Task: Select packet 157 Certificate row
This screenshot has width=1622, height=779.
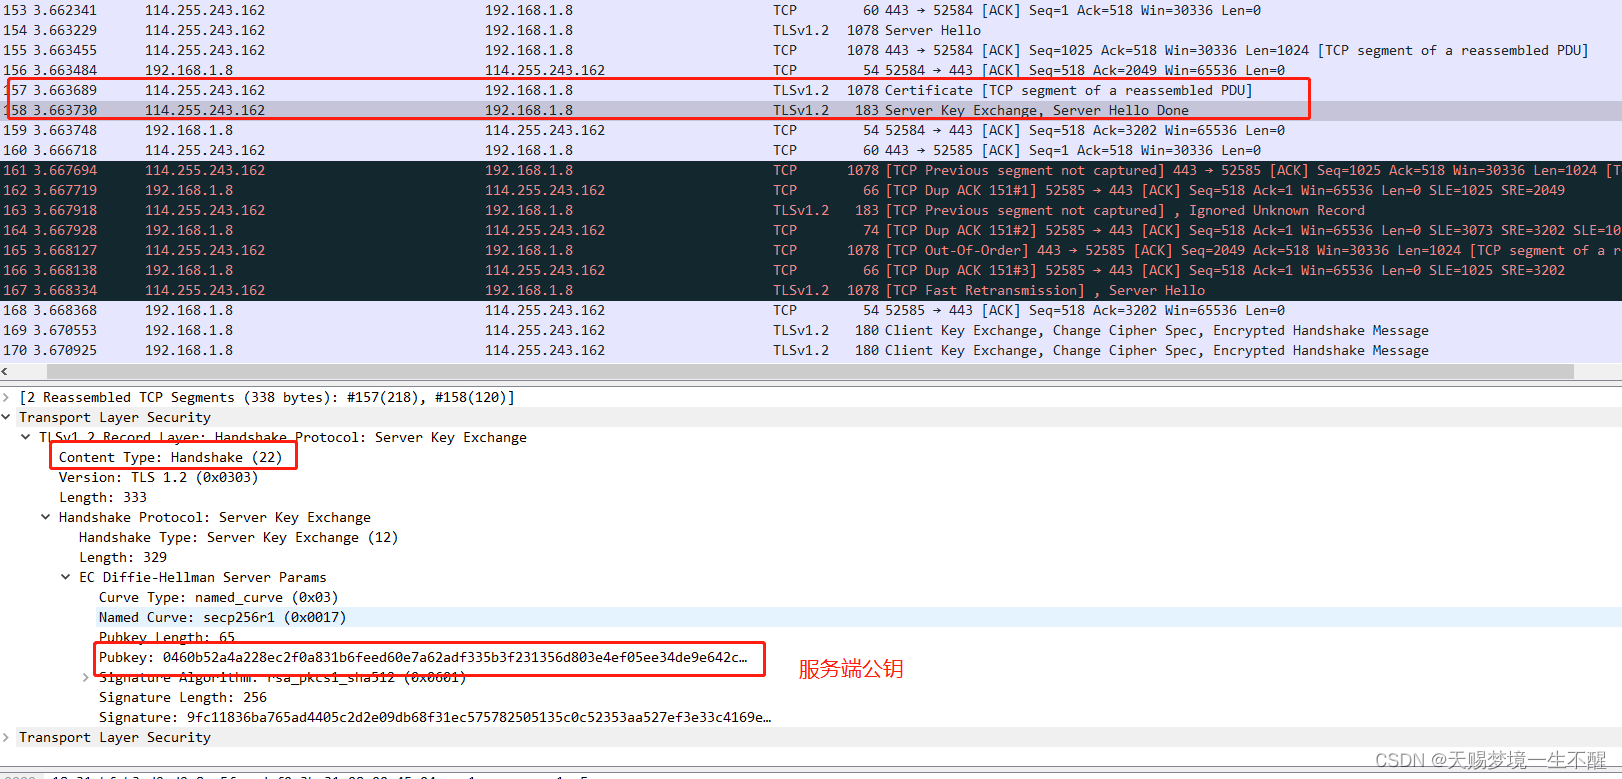Action: [x=811, y=90]
